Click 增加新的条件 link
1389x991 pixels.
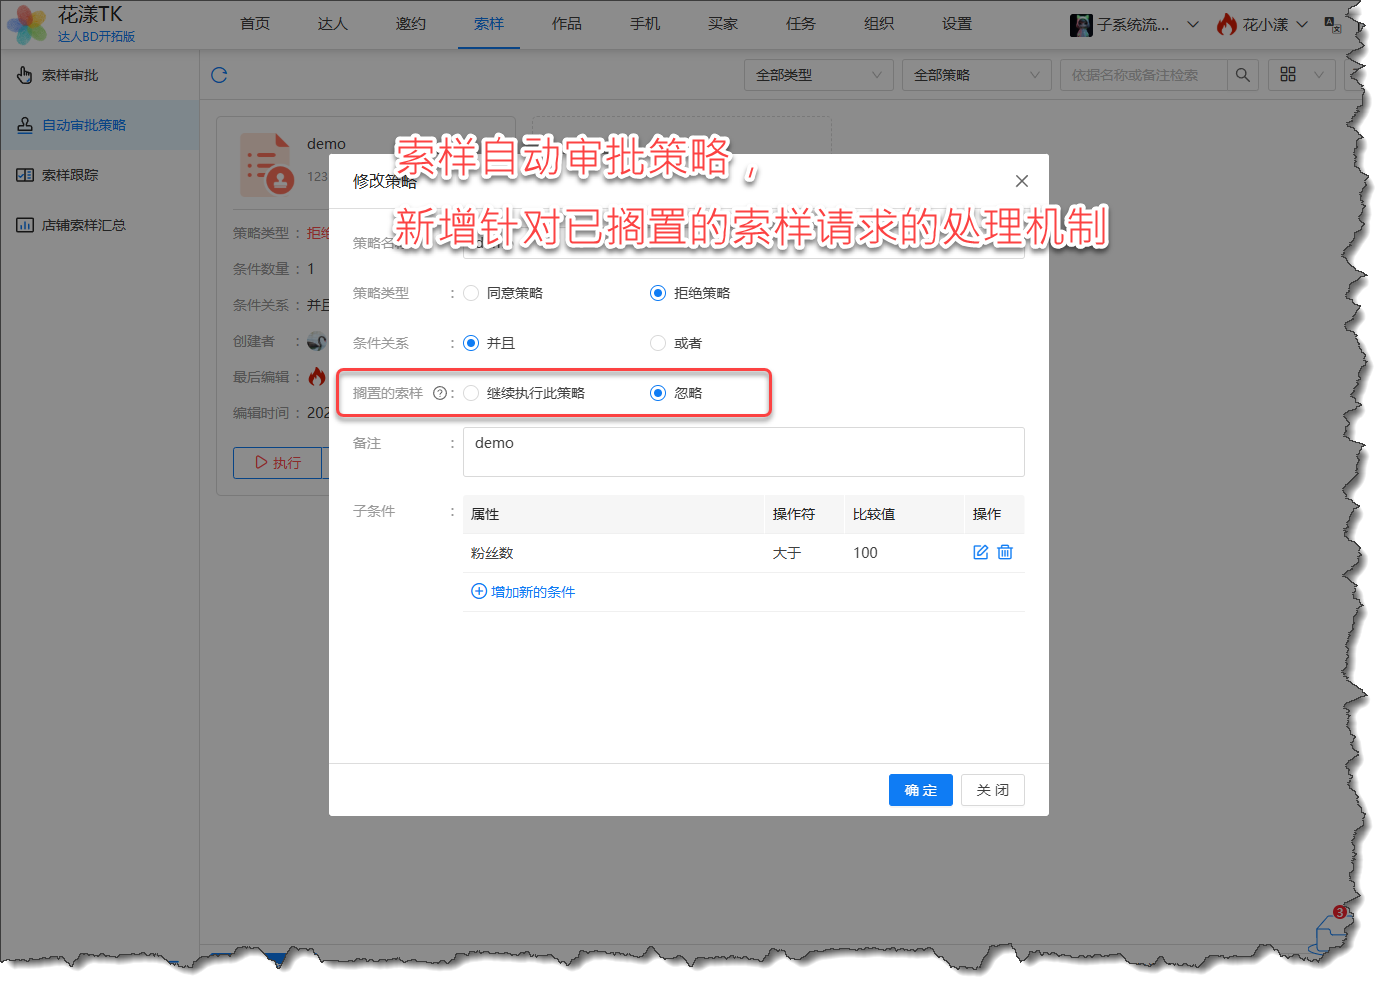coord(523,592)
